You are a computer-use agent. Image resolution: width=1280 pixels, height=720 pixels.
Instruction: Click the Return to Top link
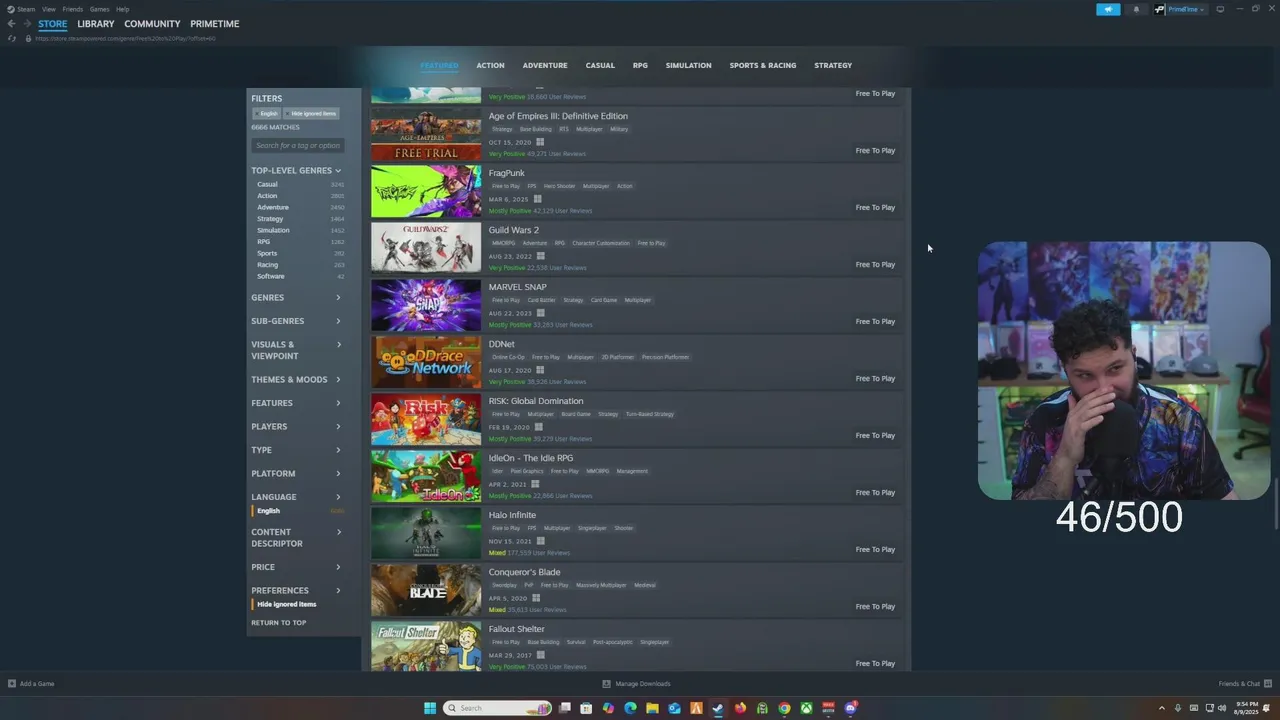tap(279, 623)
